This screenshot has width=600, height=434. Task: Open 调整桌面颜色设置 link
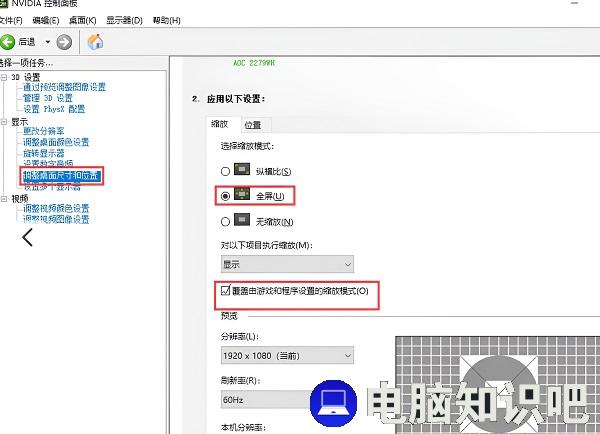coord(56,142)
